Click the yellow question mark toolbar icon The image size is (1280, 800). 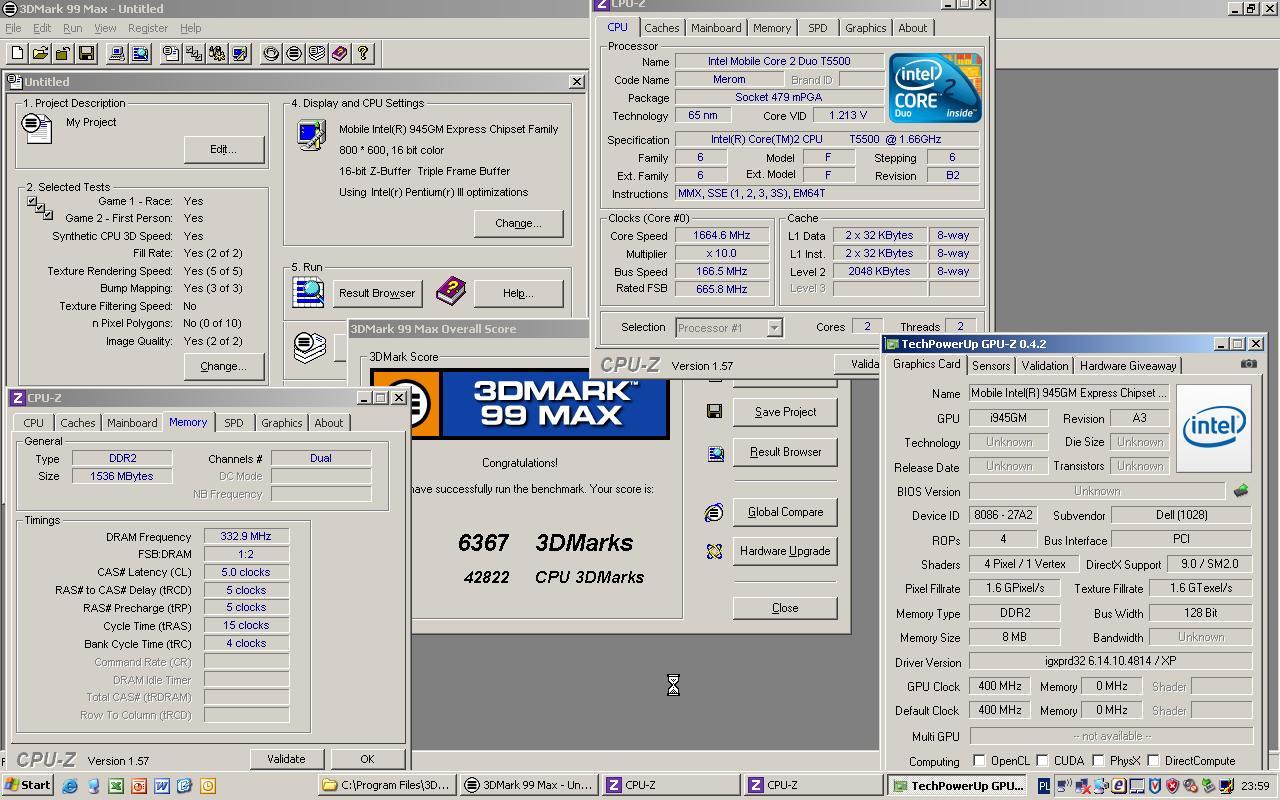[x=363, y=53]
